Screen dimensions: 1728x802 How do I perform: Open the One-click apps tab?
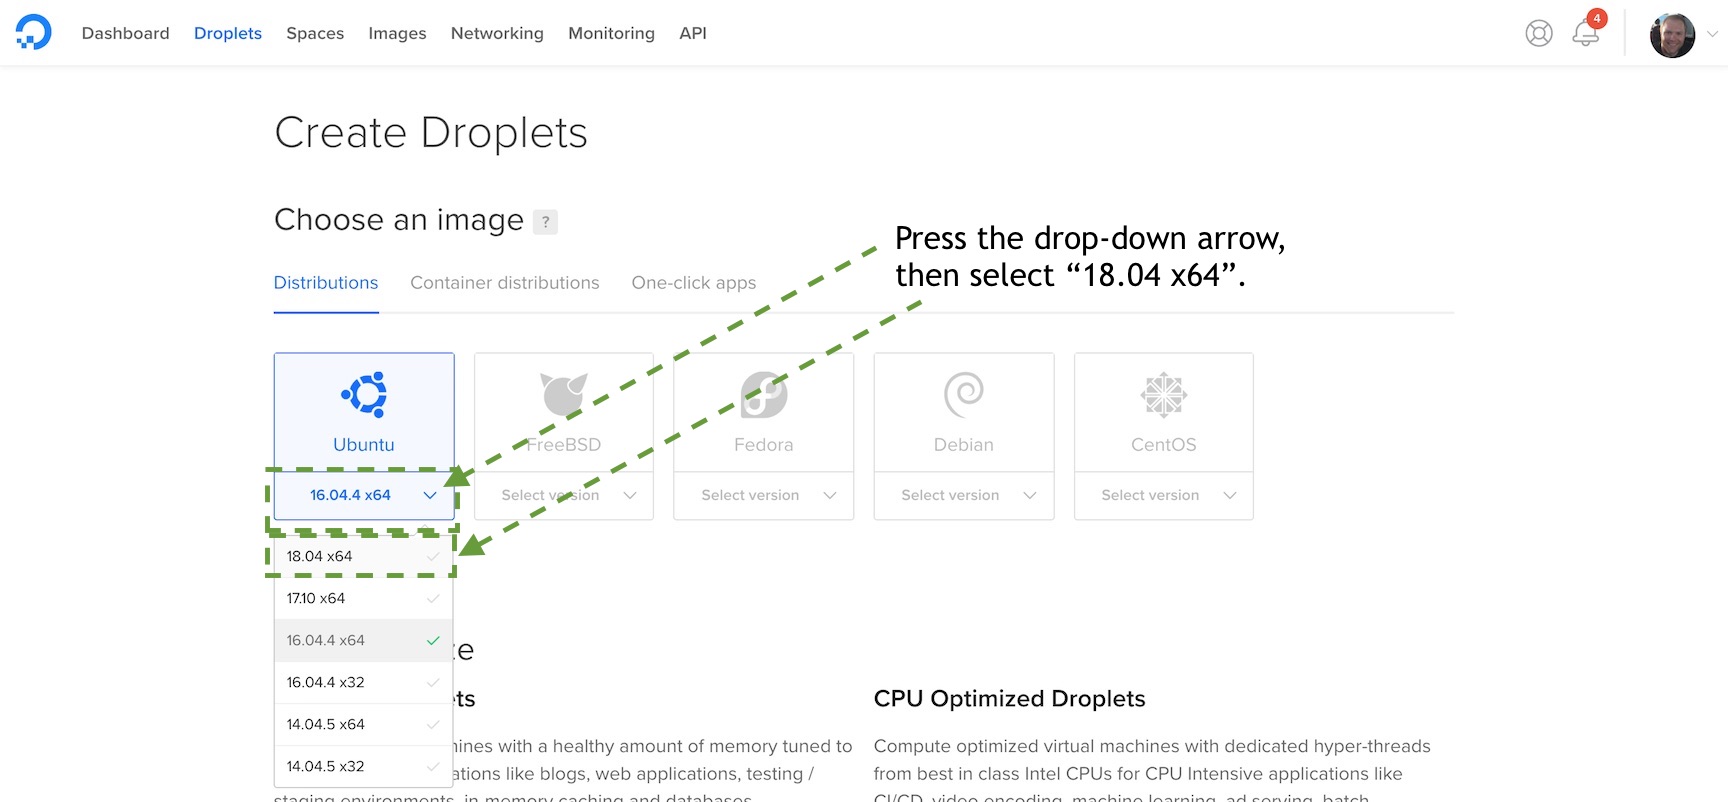[693, 283]
